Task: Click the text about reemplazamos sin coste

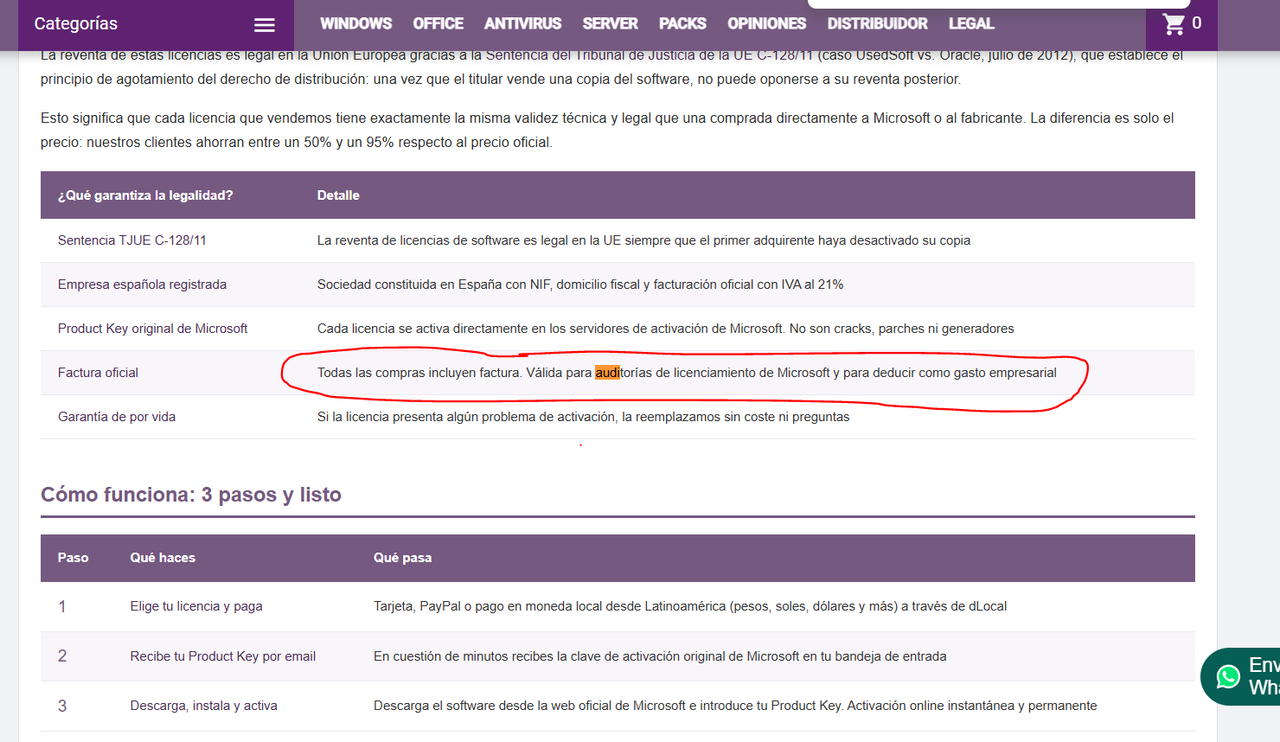Action: 583,416
